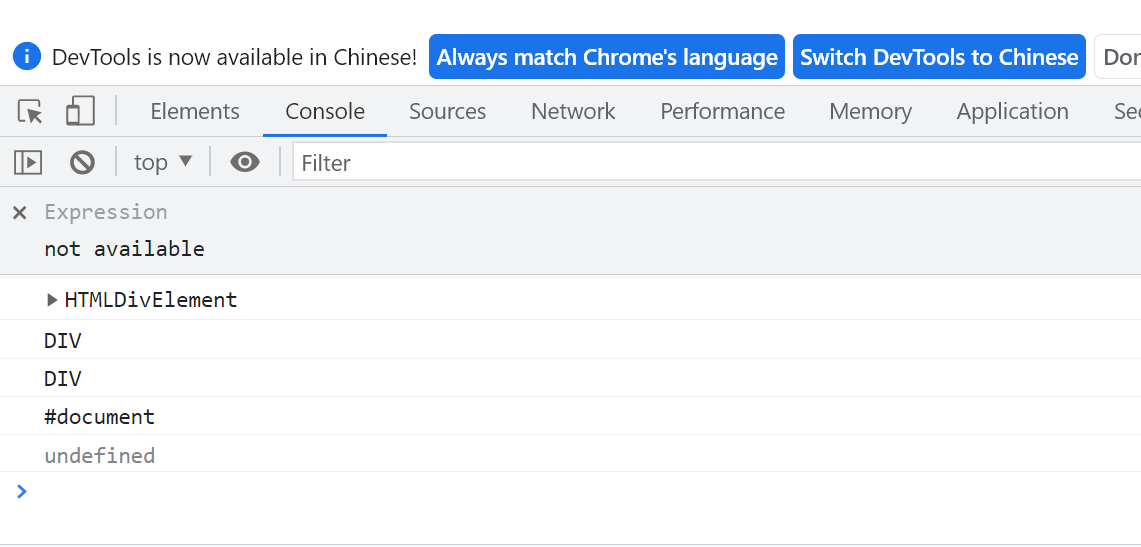
Task: Open the Application tab
Action: (1012, 111)
